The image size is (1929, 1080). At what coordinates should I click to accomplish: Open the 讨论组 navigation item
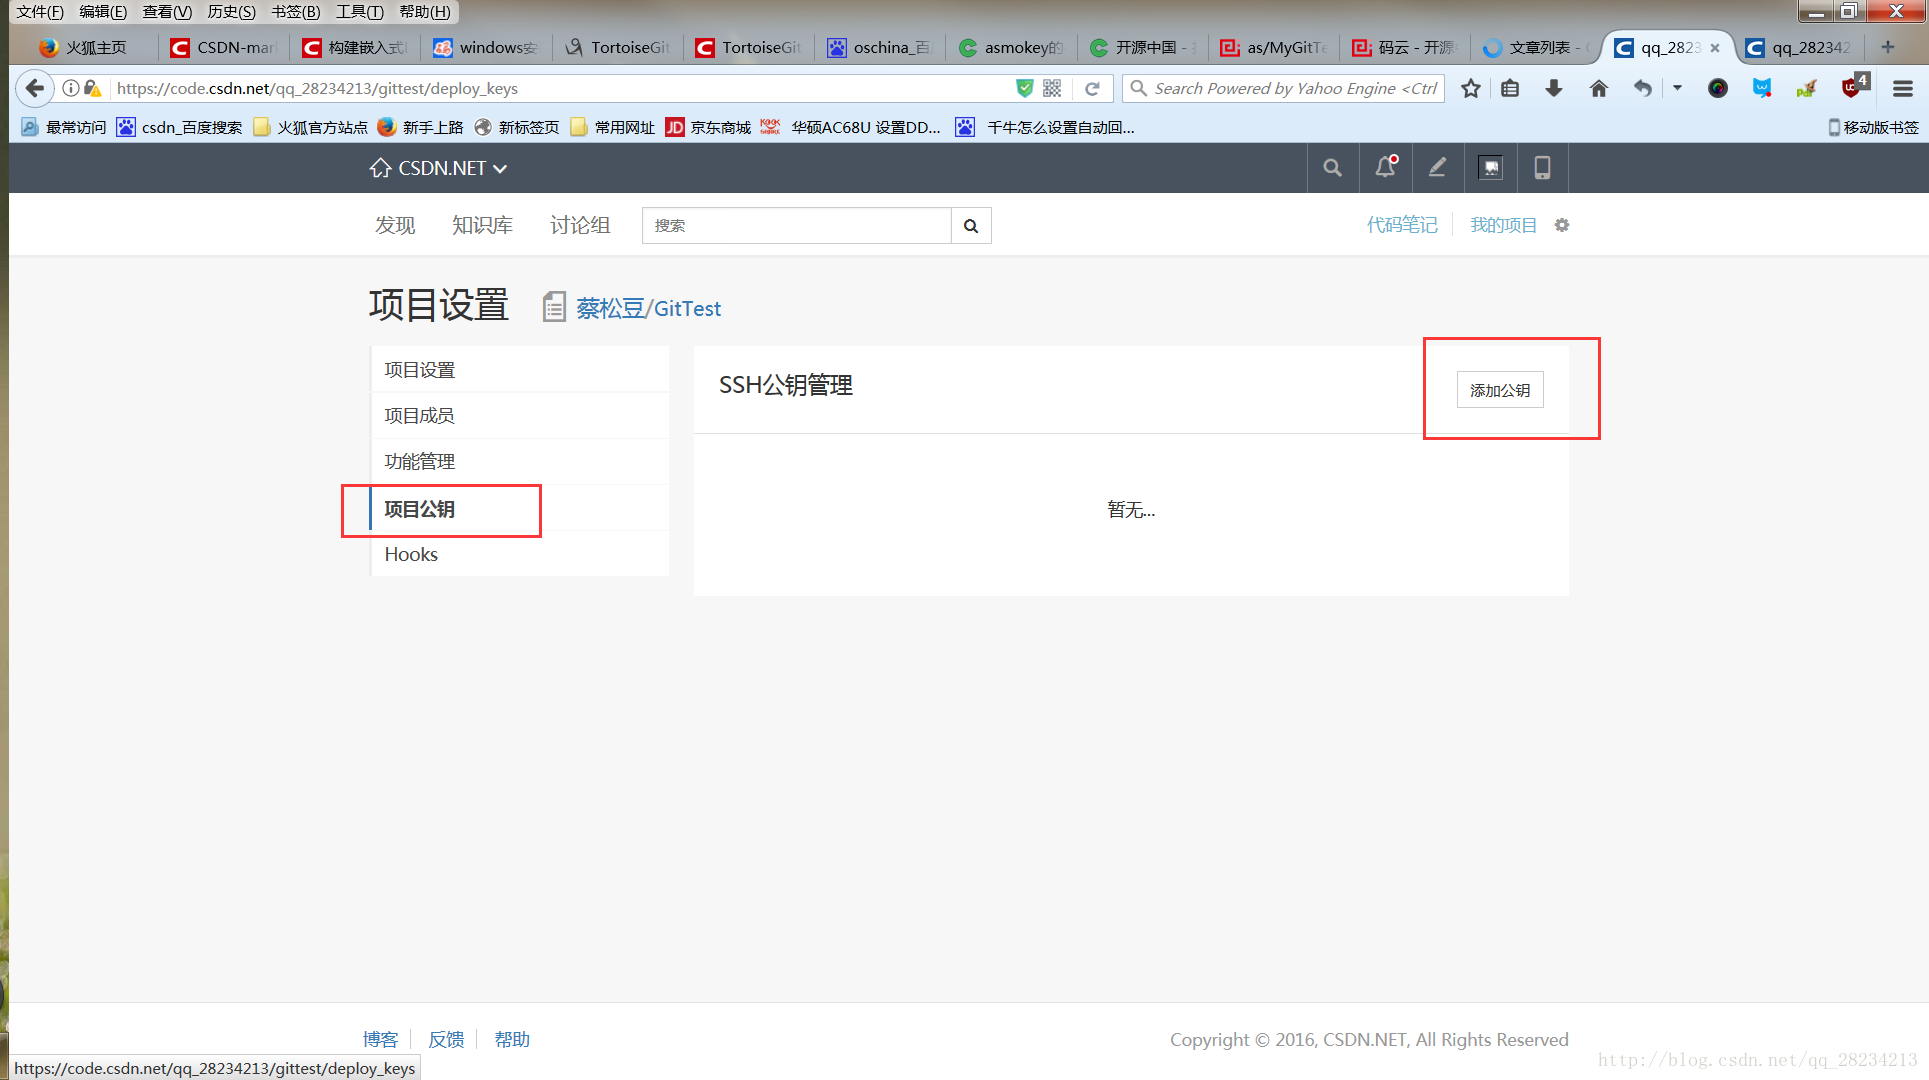point(580,225)
